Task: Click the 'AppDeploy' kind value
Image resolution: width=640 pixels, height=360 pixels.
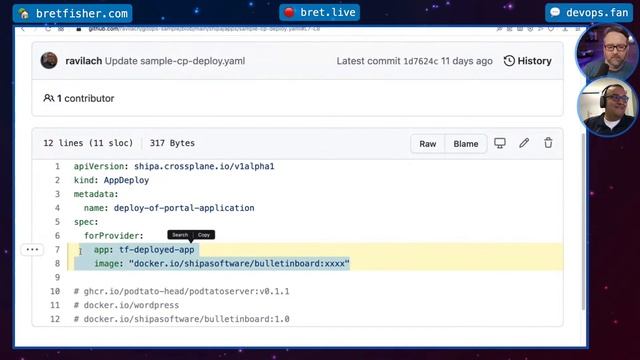Action: click(126, 180)
